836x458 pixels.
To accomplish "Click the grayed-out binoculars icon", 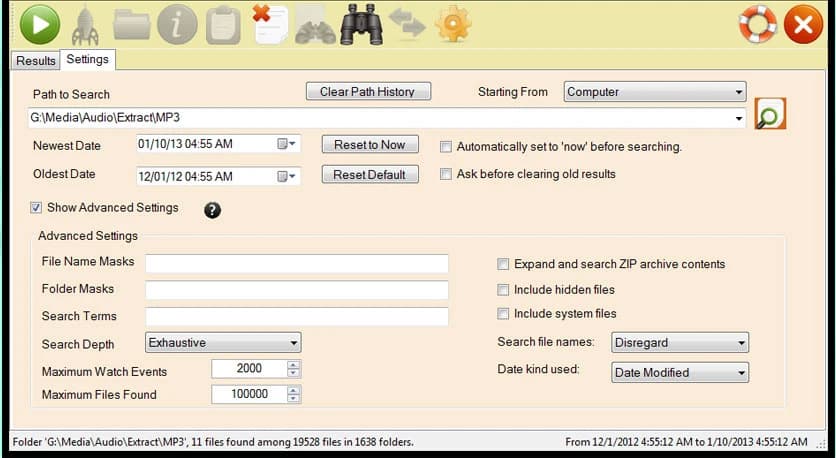I will [x=315, y=26].
